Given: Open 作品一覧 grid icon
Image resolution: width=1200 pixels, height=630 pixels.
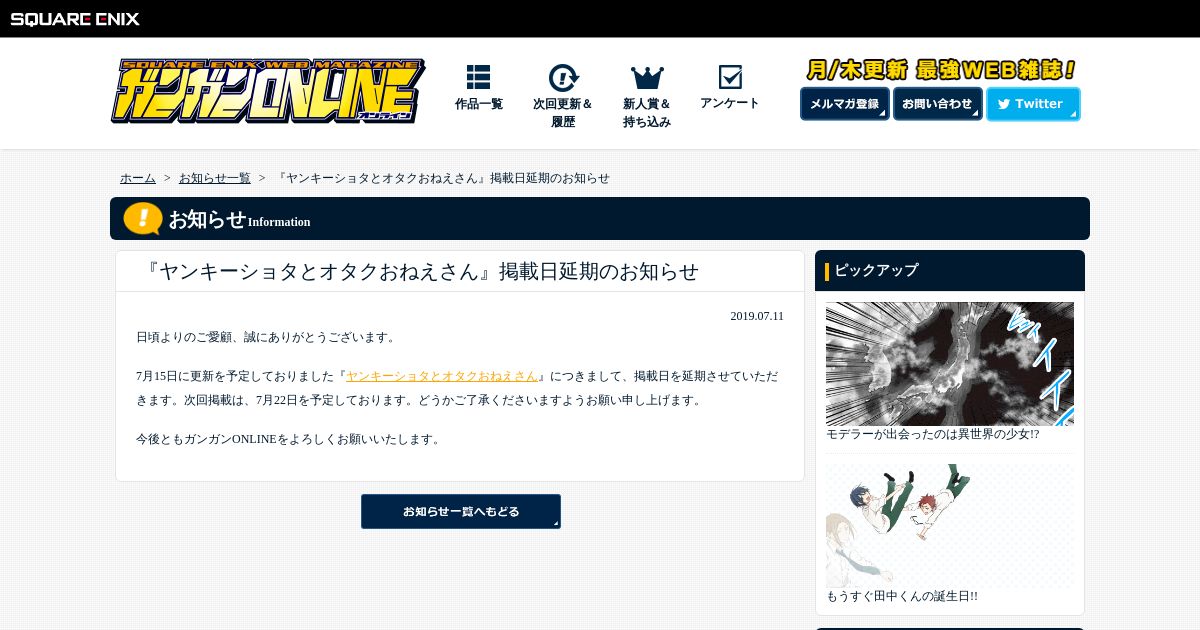Looking at the screenshot, I should tap(478, 77).
